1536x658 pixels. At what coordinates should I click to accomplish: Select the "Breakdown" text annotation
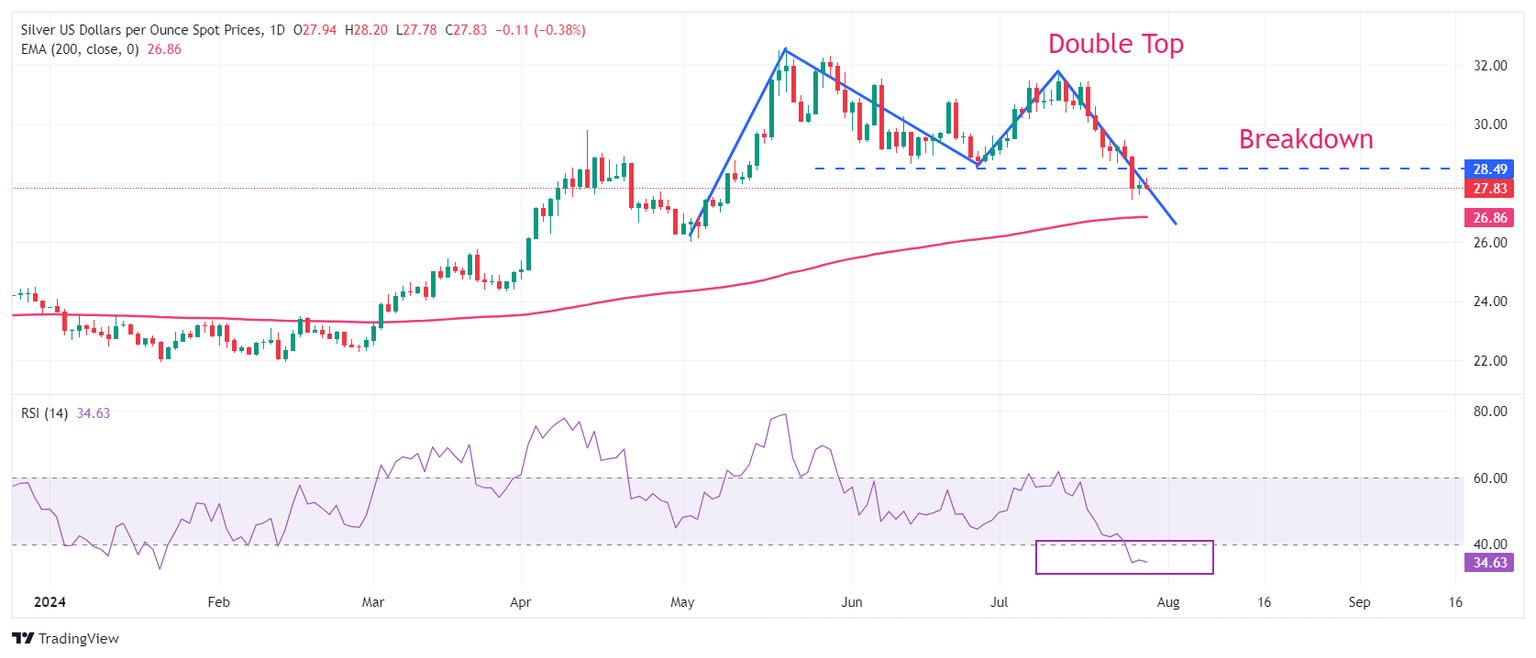(x=1305, y=139)
